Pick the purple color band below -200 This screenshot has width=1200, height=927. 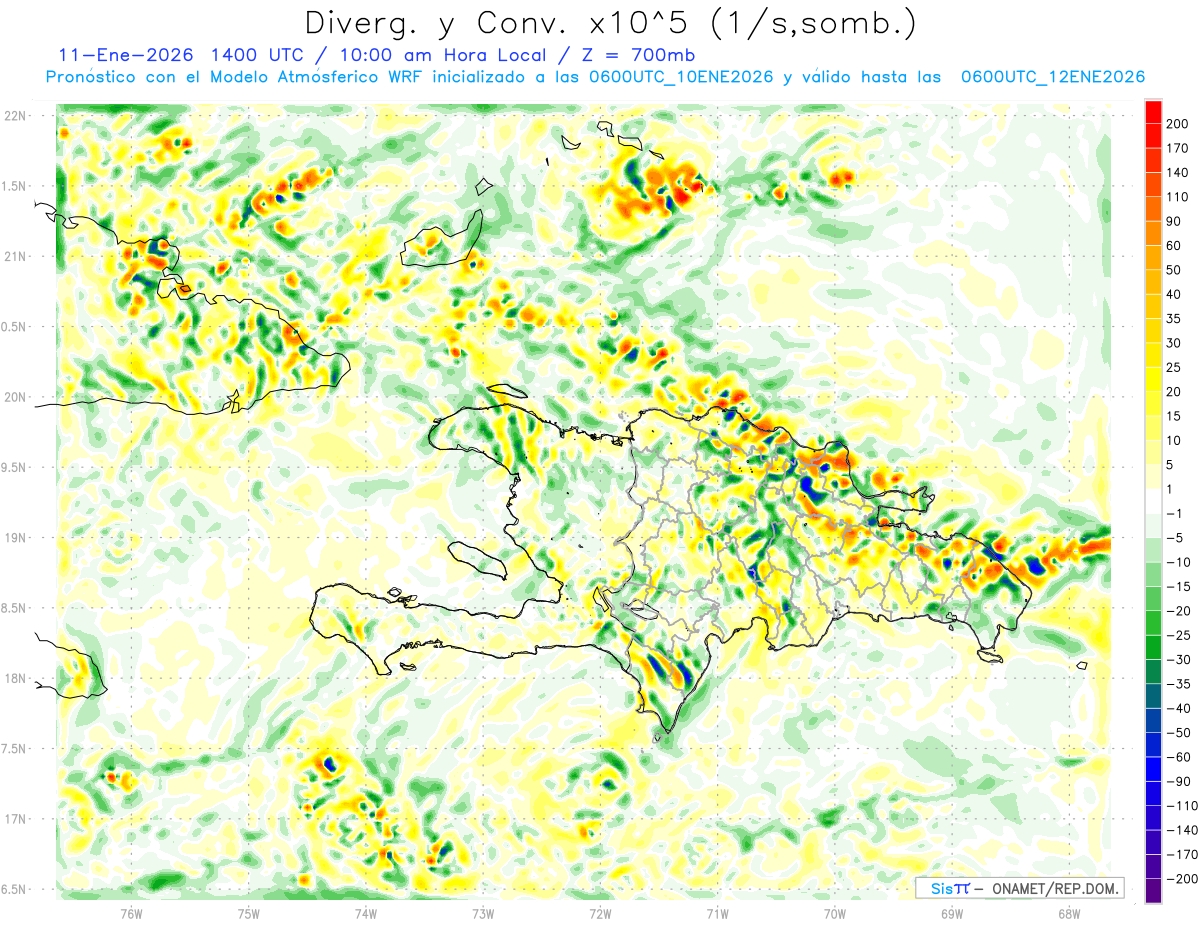point(1153,892)
